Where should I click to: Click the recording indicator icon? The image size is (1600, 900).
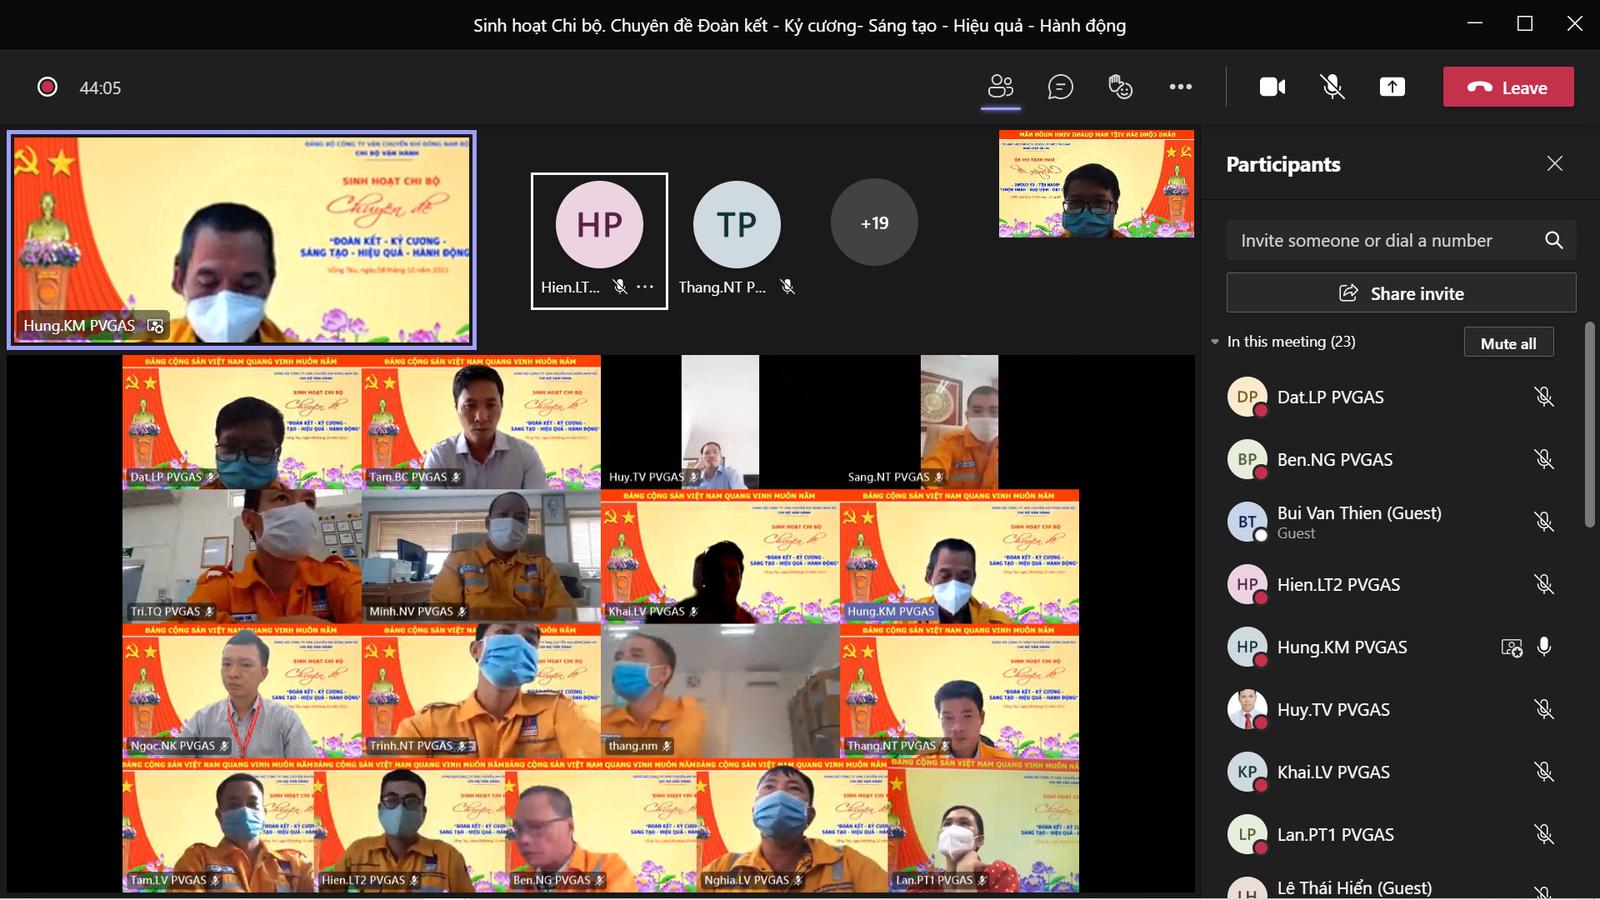click(47, 87)
